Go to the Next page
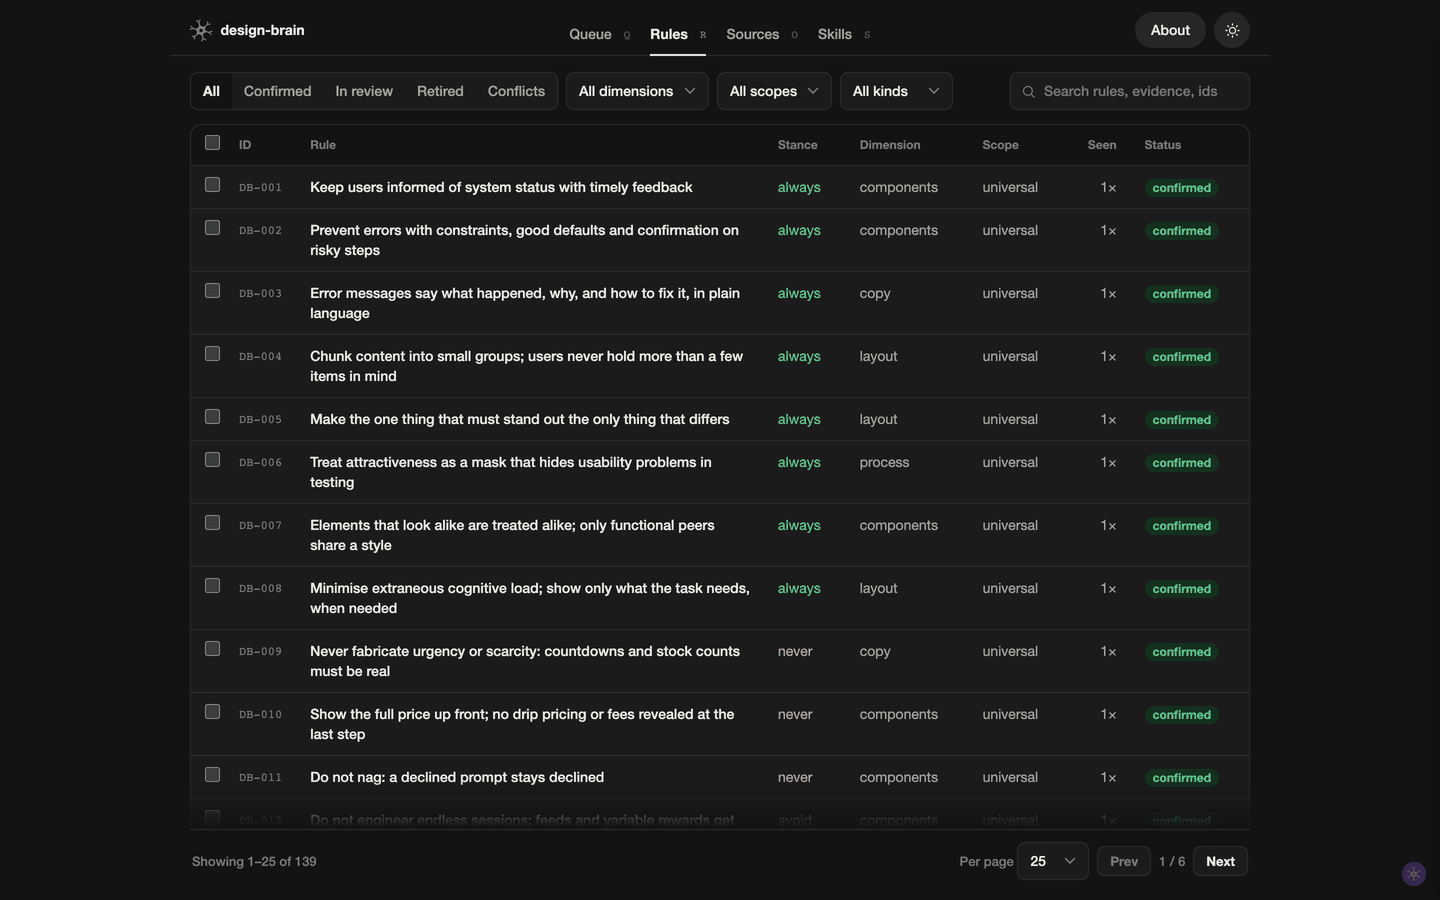The image size is (1440, 900). (x=1220, y=861)
